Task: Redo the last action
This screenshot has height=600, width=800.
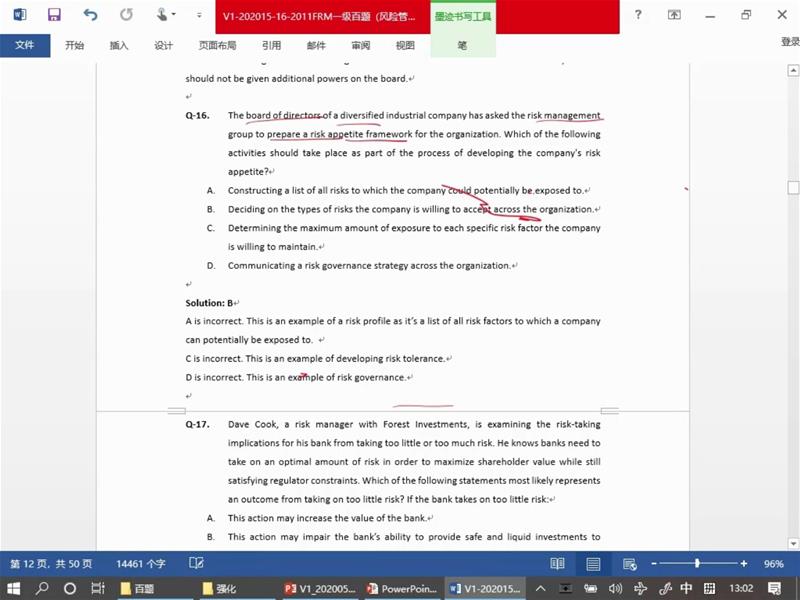Action: click(x=126, y=14)
